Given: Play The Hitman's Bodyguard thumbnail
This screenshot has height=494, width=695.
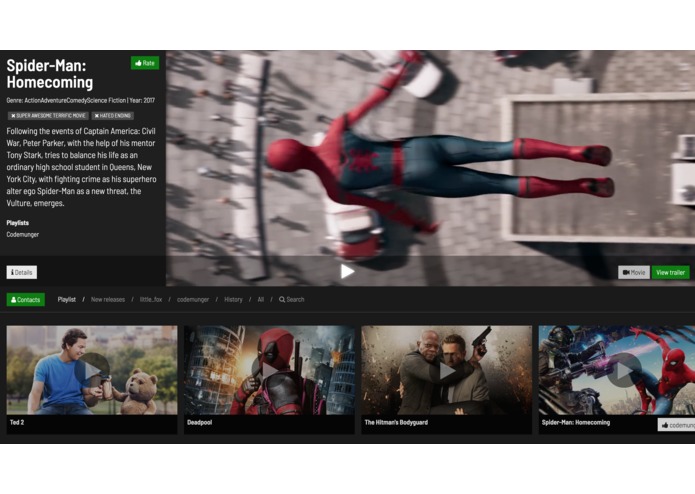Looking at the screenshot, I should point(446,370).
